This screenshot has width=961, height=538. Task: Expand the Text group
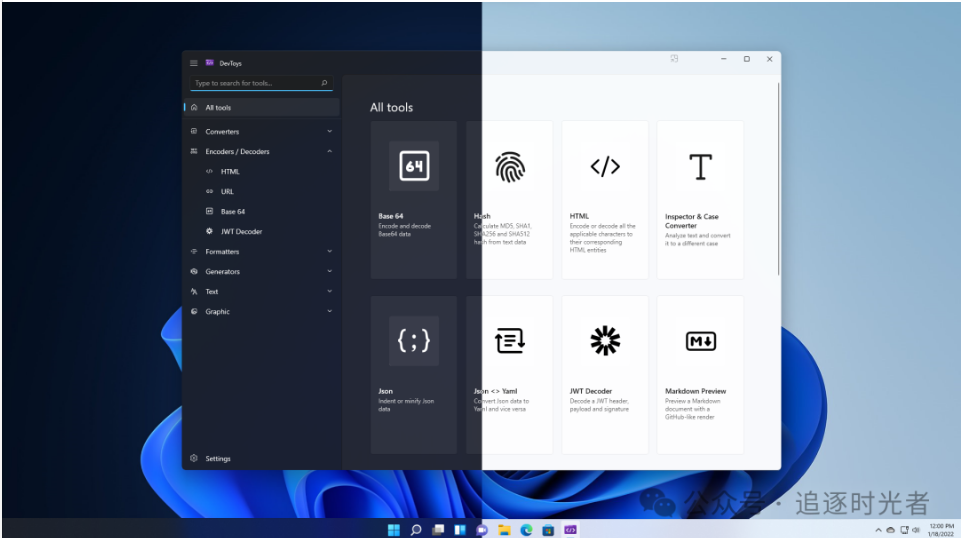click(330, 292)
